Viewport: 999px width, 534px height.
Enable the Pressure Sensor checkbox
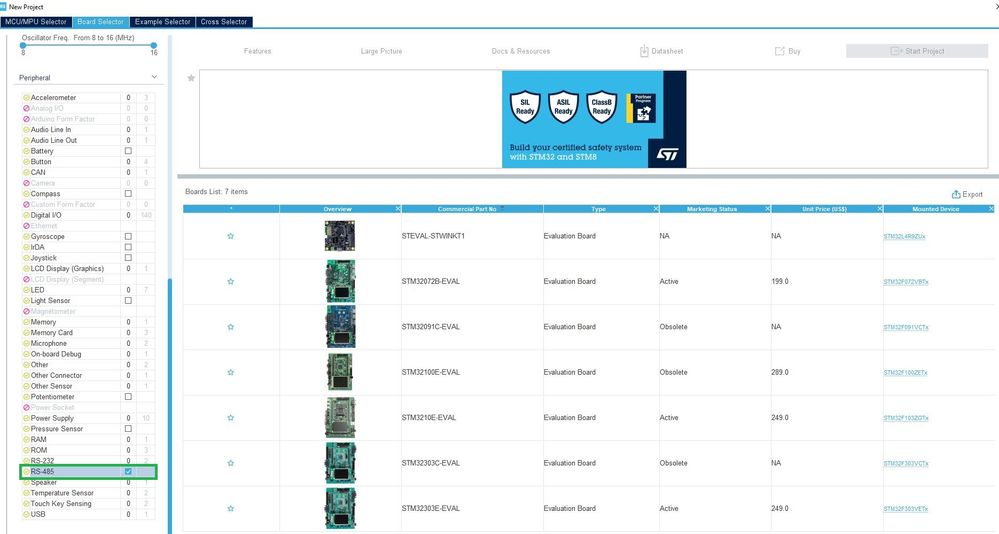pyautogui.click(x=128, y=429)
